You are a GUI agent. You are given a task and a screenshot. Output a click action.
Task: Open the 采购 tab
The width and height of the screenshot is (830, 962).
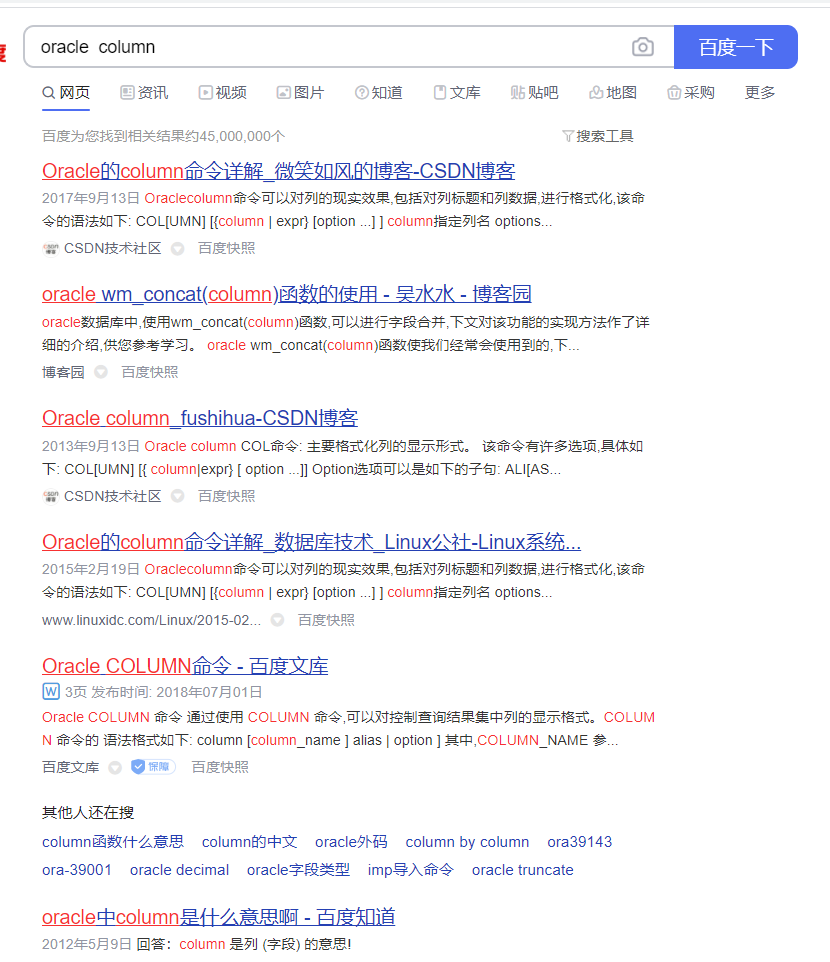691,93
